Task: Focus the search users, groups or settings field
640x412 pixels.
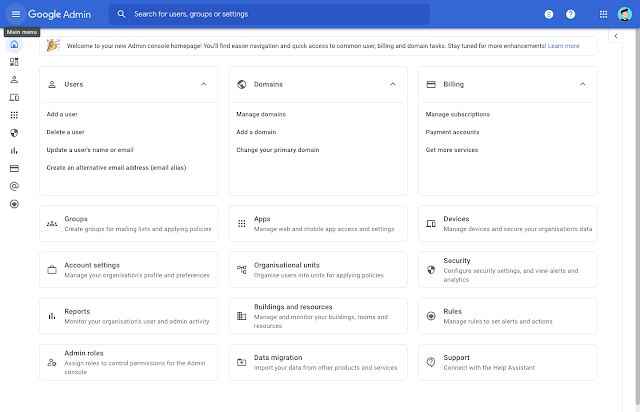Action: pos(300,14)
